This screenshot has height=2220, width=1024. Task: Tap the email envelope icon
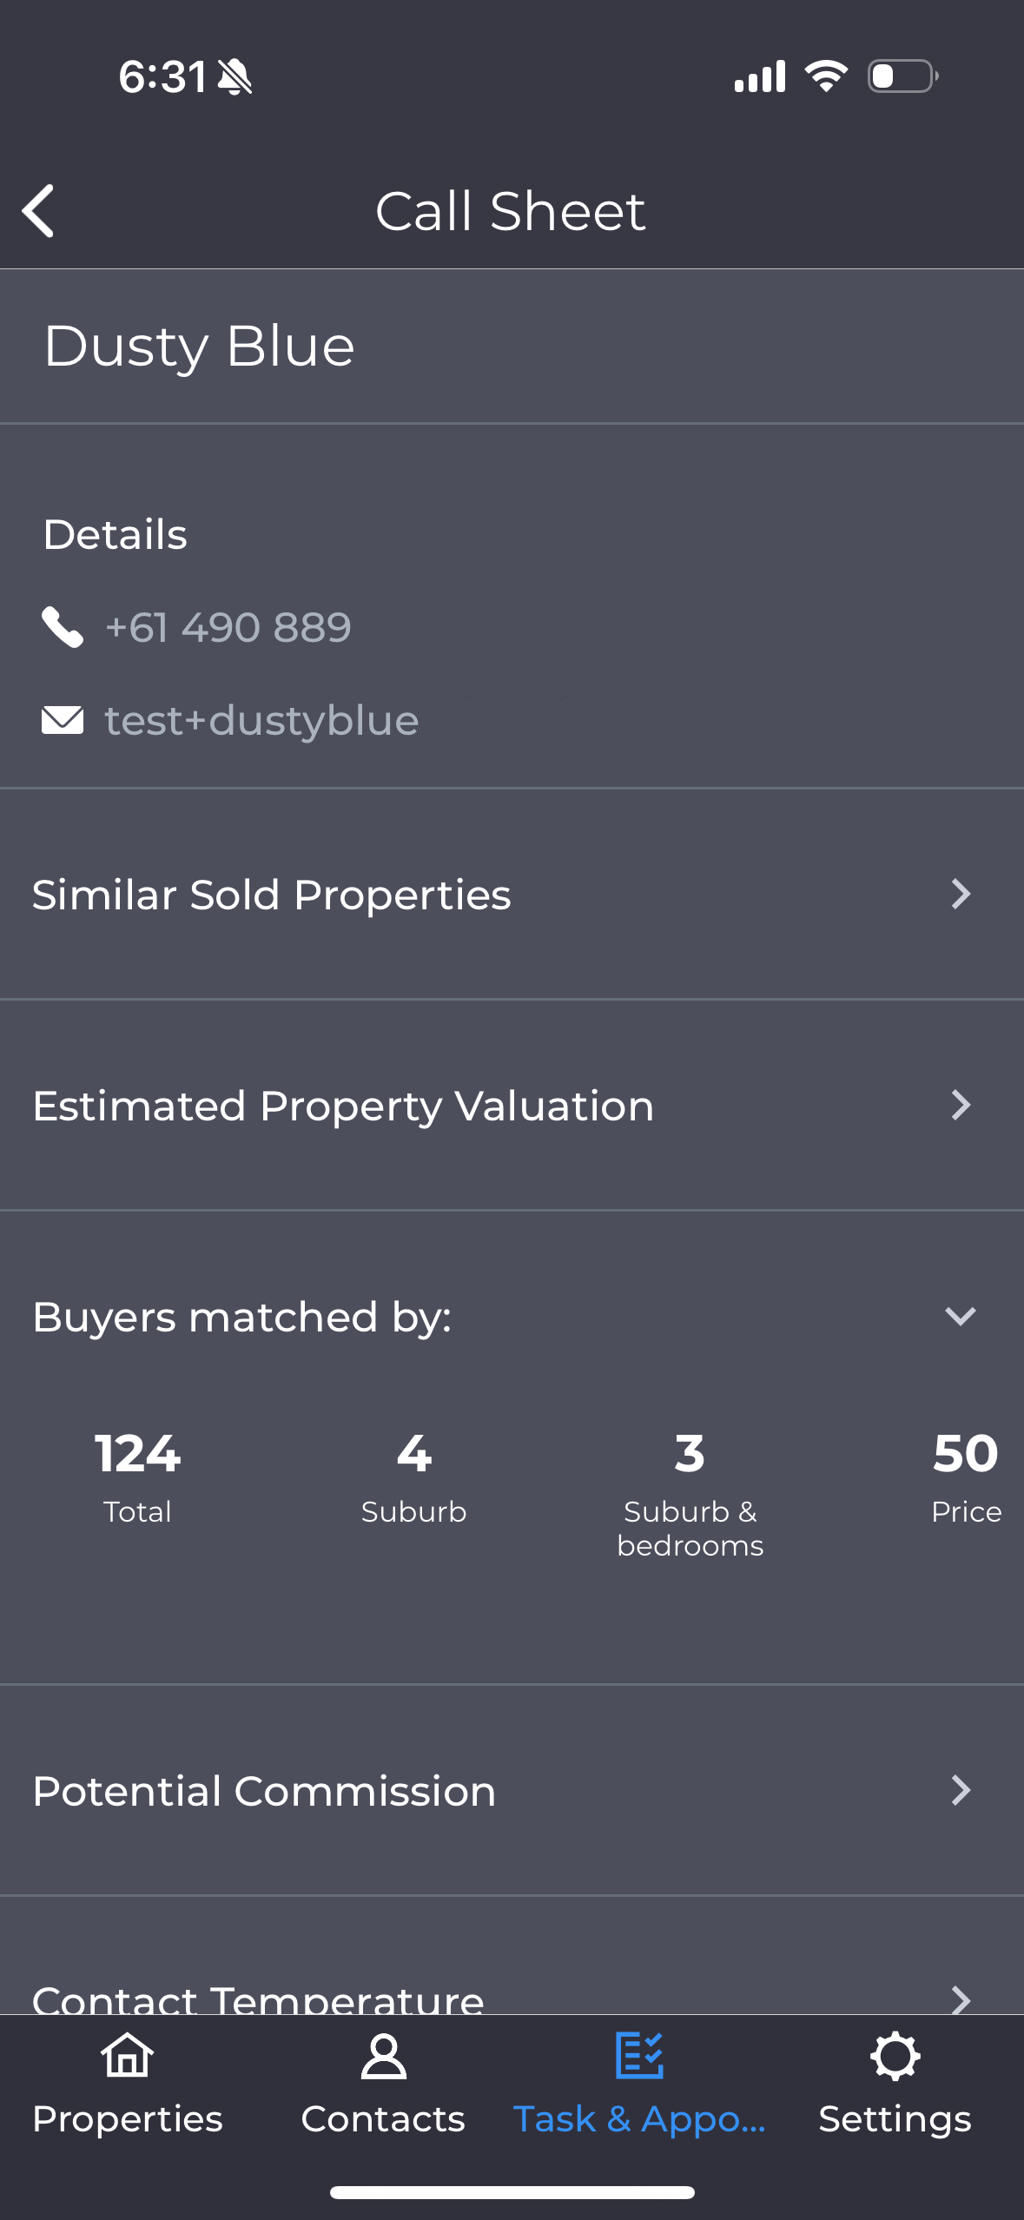62,720
